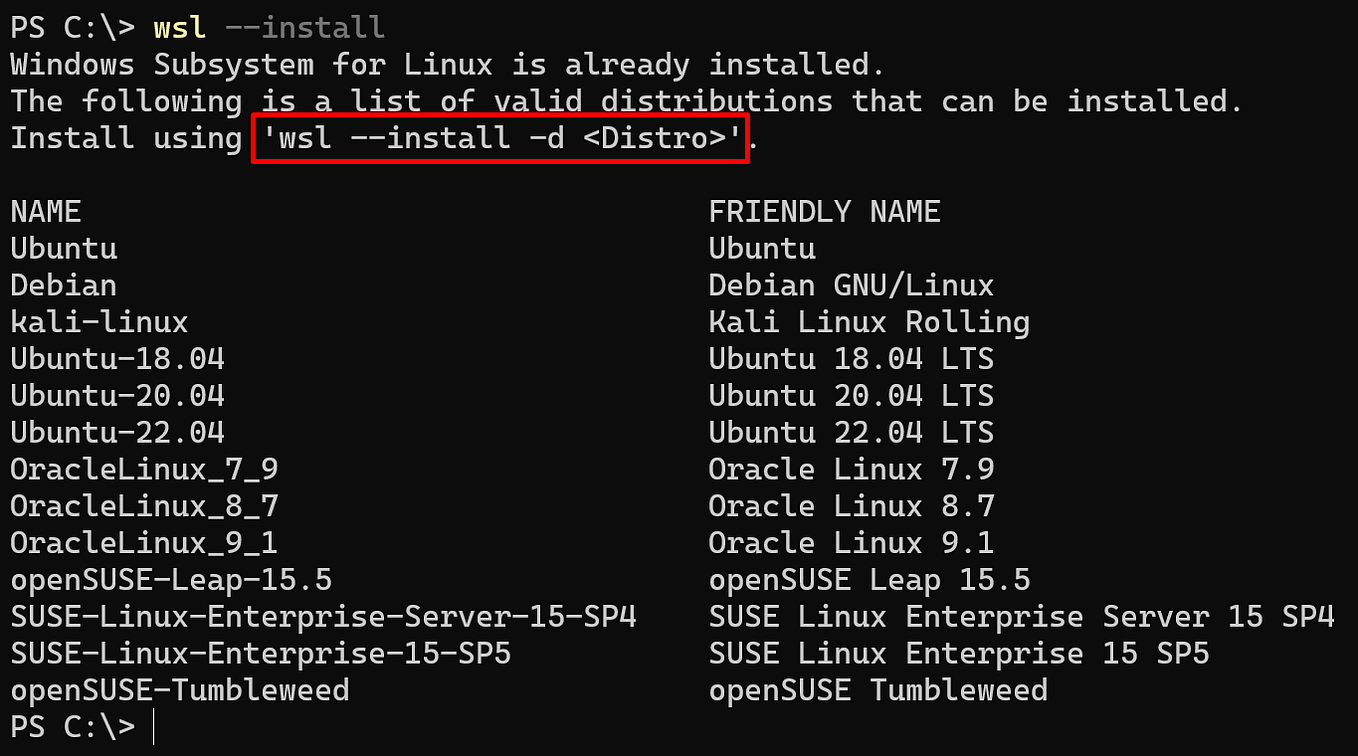Click the NAME column header
The height and width of the screenshot is (756, 1358).
(43, 211)
